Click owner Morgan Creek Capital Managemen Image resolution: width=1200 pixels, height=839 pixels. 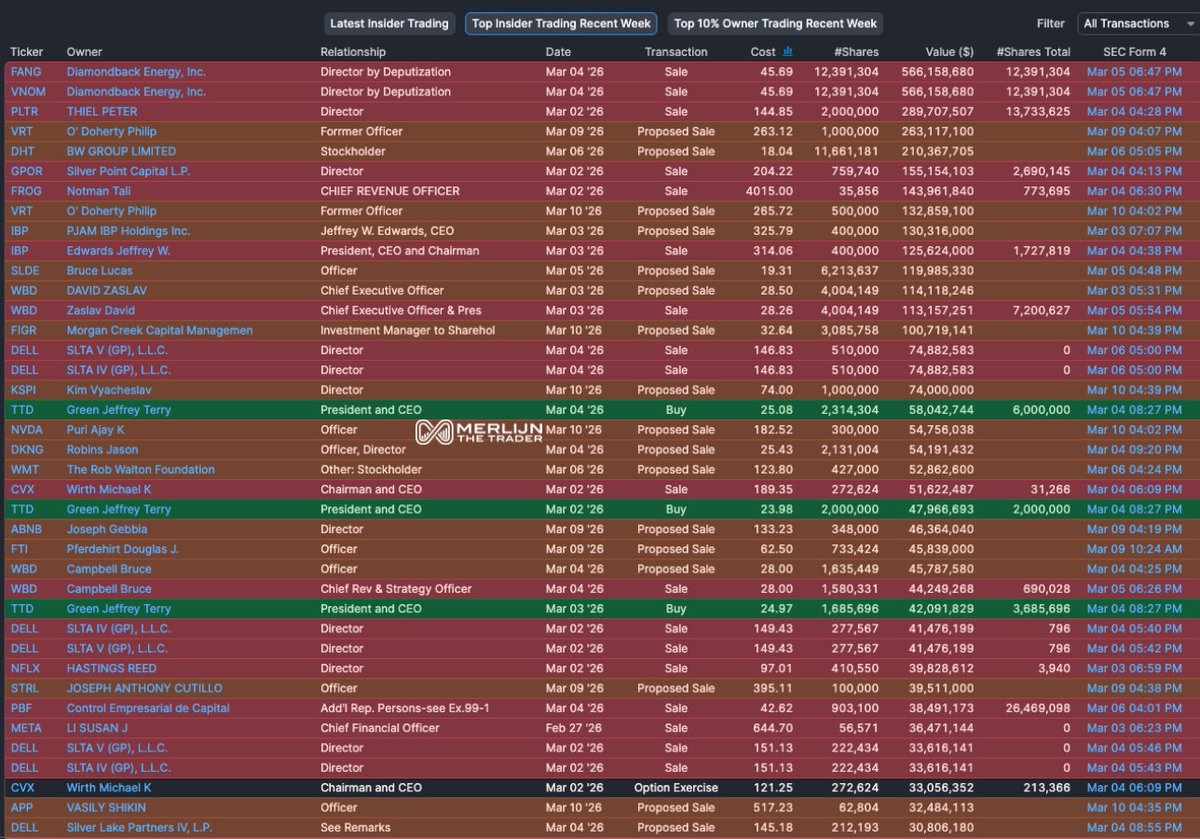point(159,331)
